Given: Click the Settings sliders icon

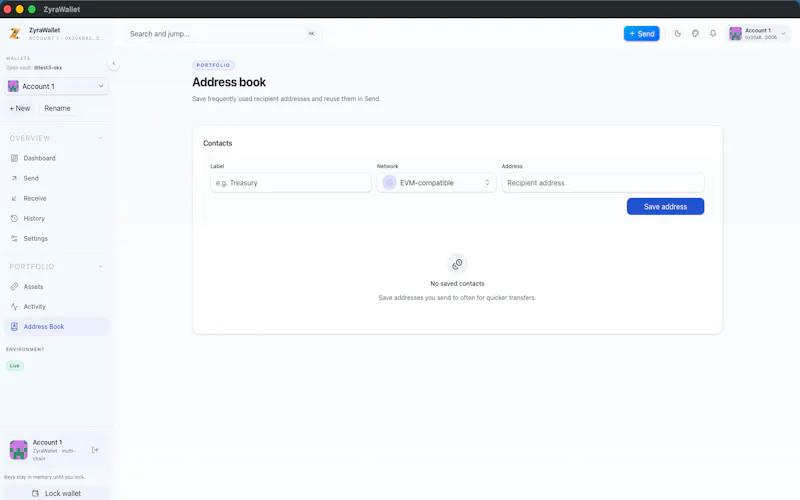Looking at the screenshot, I should 14,238.
